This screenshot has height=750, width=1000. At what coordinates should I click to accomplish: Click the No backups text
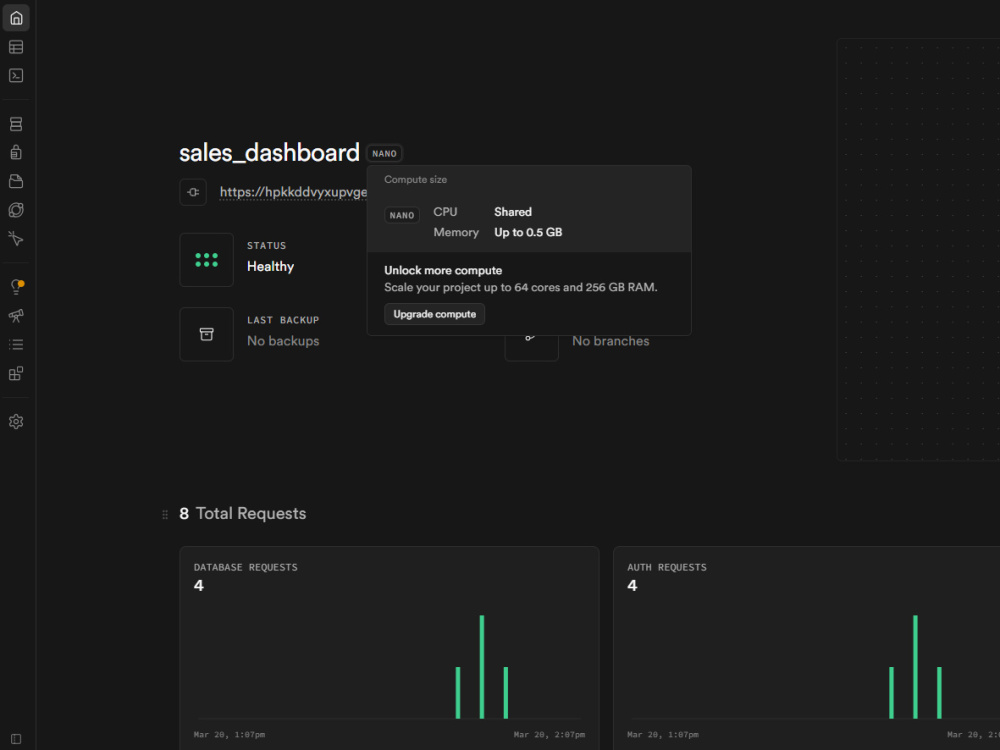pos(283,341)
